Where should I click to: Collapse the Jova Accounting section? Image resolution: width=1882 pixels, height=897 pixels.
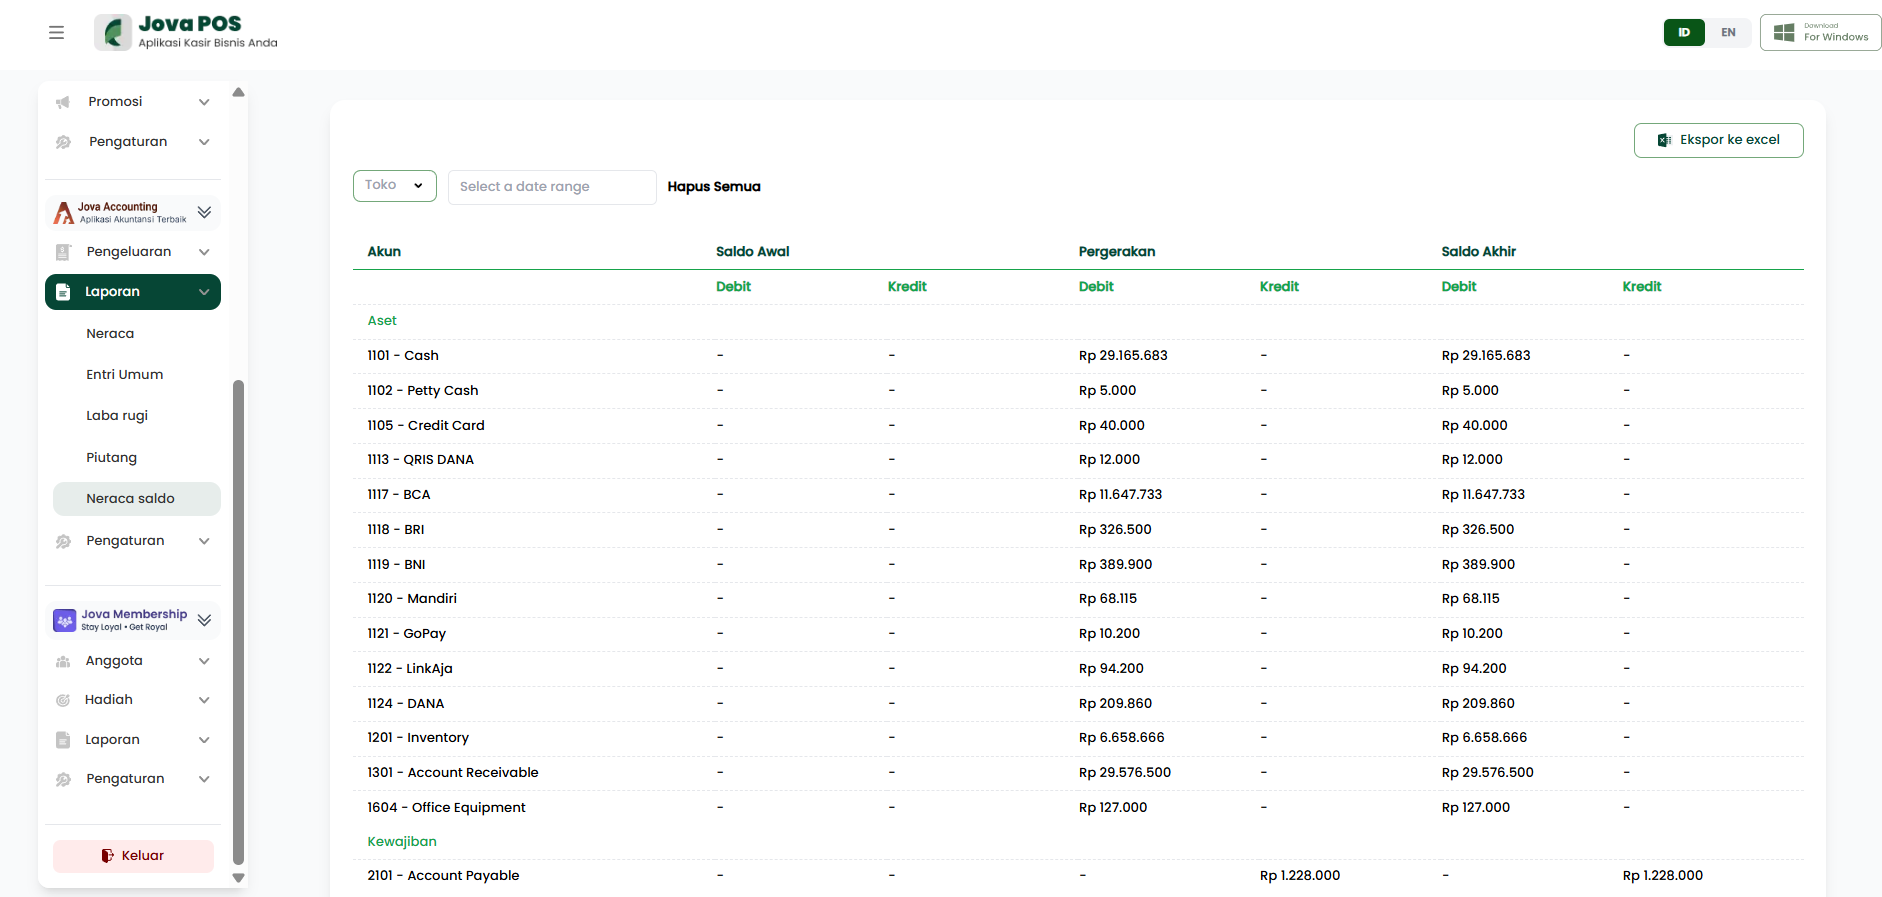click(x=204, y=212)
